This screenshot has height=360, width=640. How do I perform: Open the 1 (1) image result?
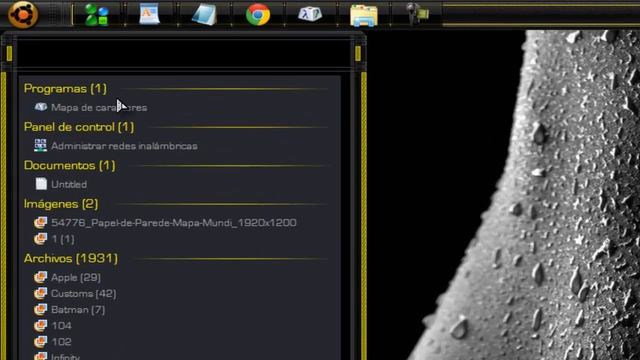point(63,239)
